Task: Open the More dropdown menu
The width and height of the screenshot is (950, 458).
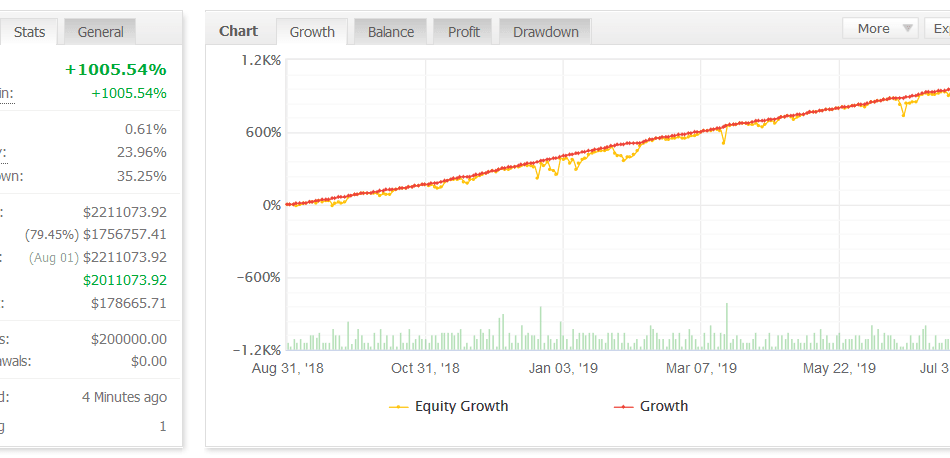Action: (873, 29)
